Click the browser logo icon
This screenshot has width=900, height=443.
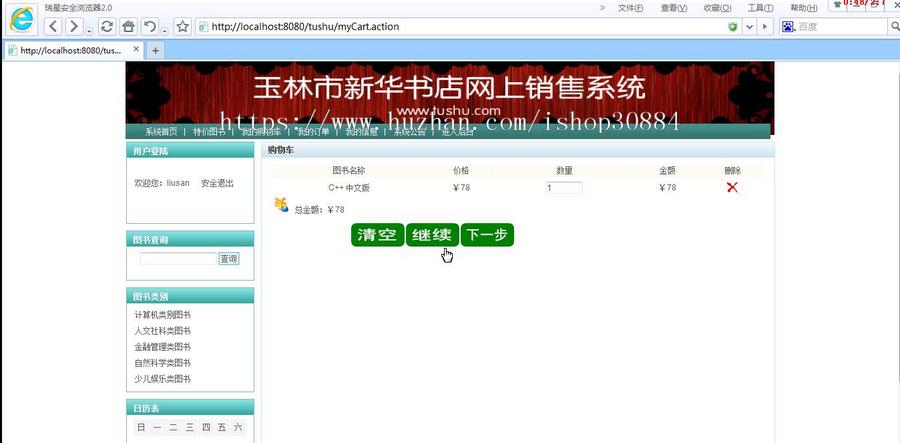point(21,19)
